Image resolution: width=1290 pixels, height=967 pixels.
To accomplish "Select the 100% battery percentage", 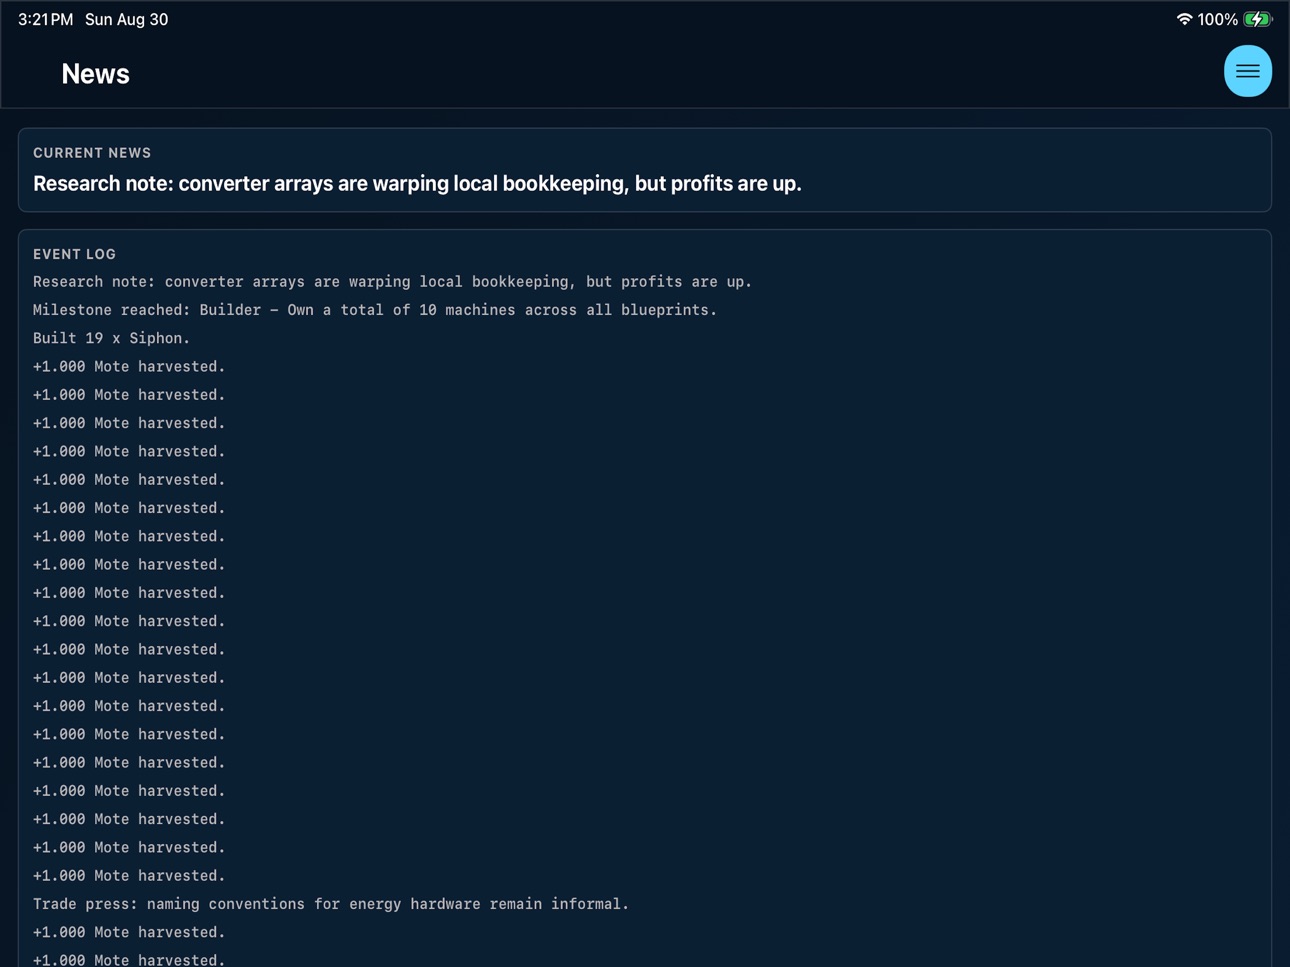I will pos(1217,19).
